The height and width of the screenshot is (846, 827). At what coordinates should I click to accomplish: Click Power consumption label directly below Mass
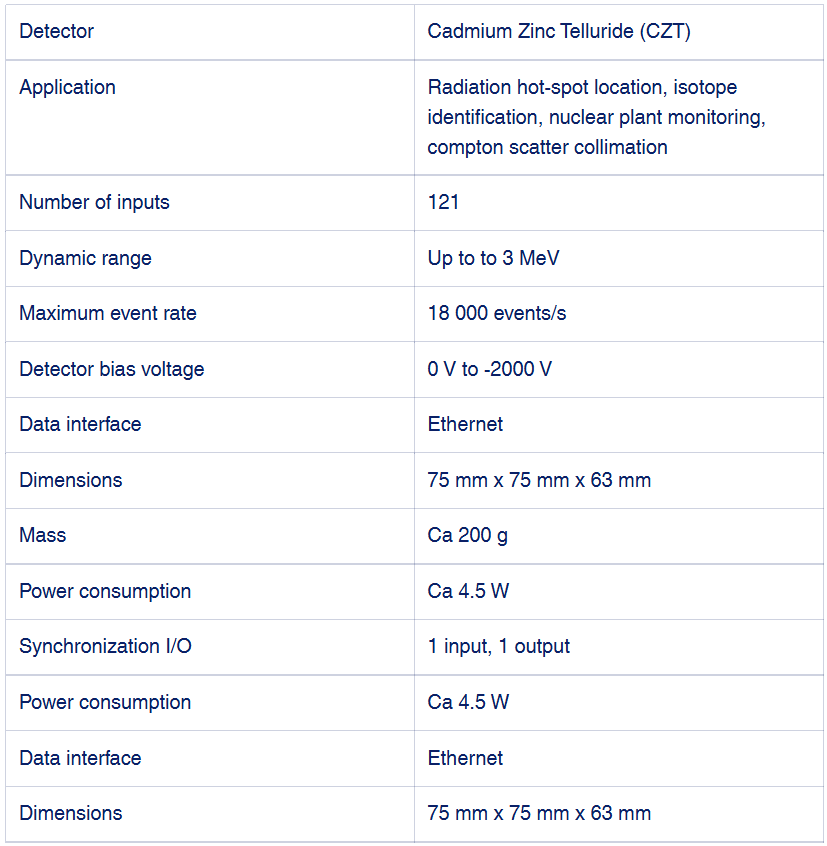point(104,591)
